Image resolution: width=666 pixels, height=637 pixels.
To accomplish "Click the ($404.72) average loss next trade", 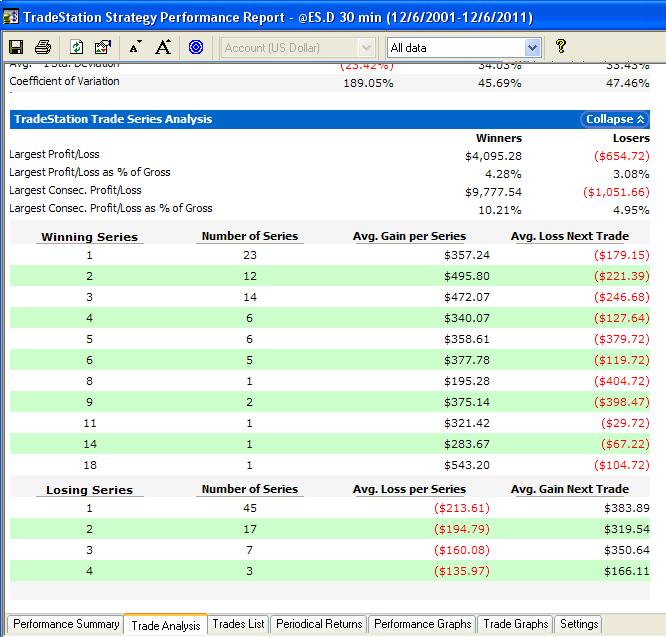I will pos(621,381).
